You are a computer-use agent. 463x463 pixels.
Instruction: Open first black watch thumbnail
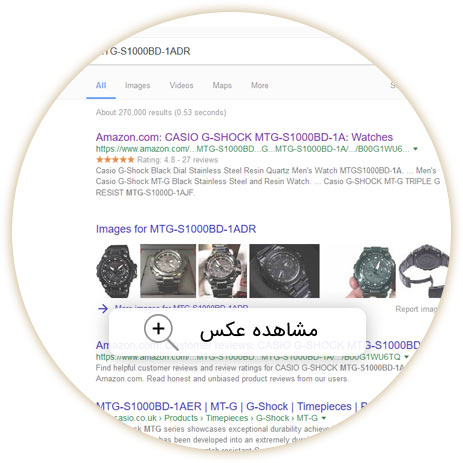(116, 271)
